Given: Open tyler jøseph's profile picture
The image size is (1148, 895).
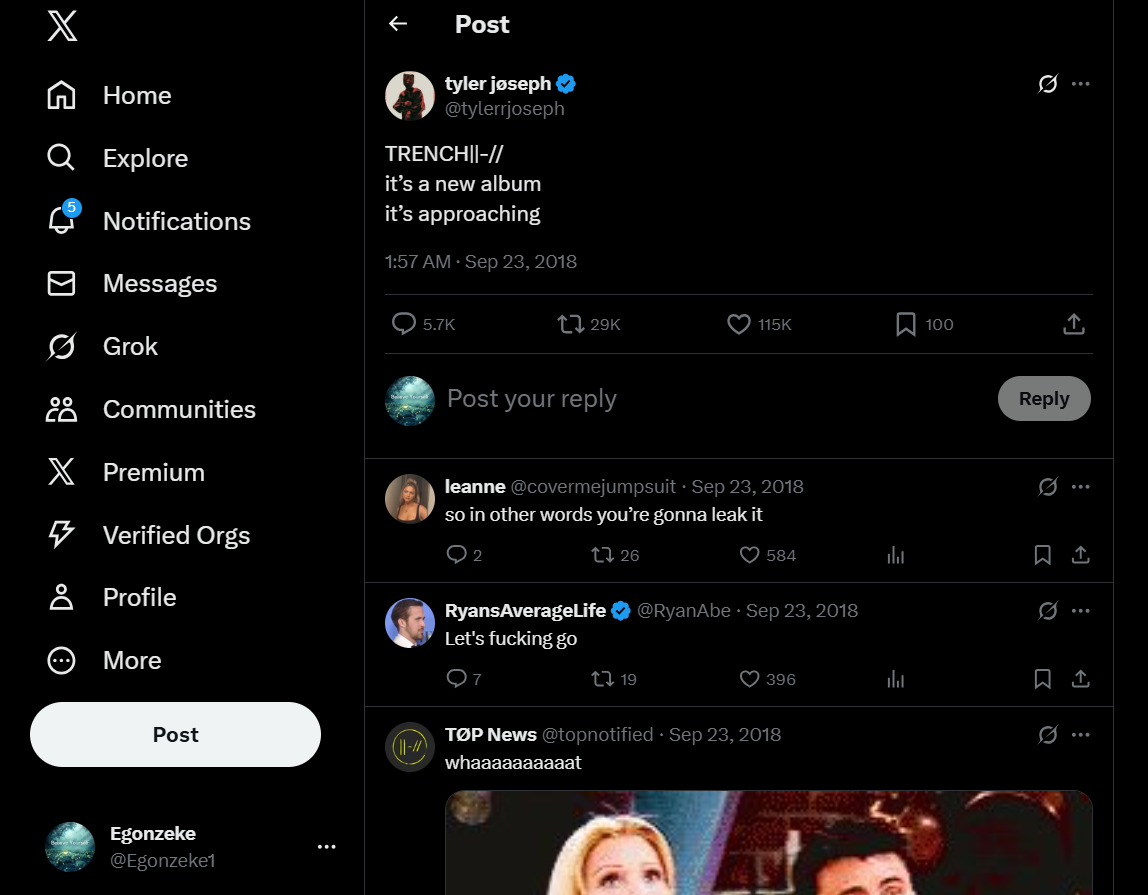Looking at the screenshot, I should tap(410, 96).
